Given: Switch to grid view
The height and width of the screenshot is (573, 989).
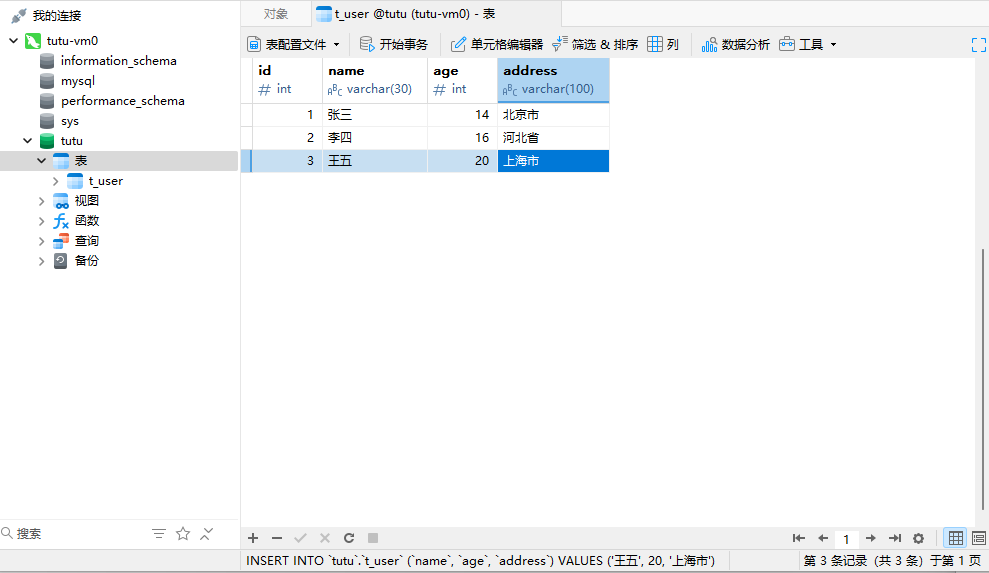Looking at the screenshot, I should pos(956,538).
